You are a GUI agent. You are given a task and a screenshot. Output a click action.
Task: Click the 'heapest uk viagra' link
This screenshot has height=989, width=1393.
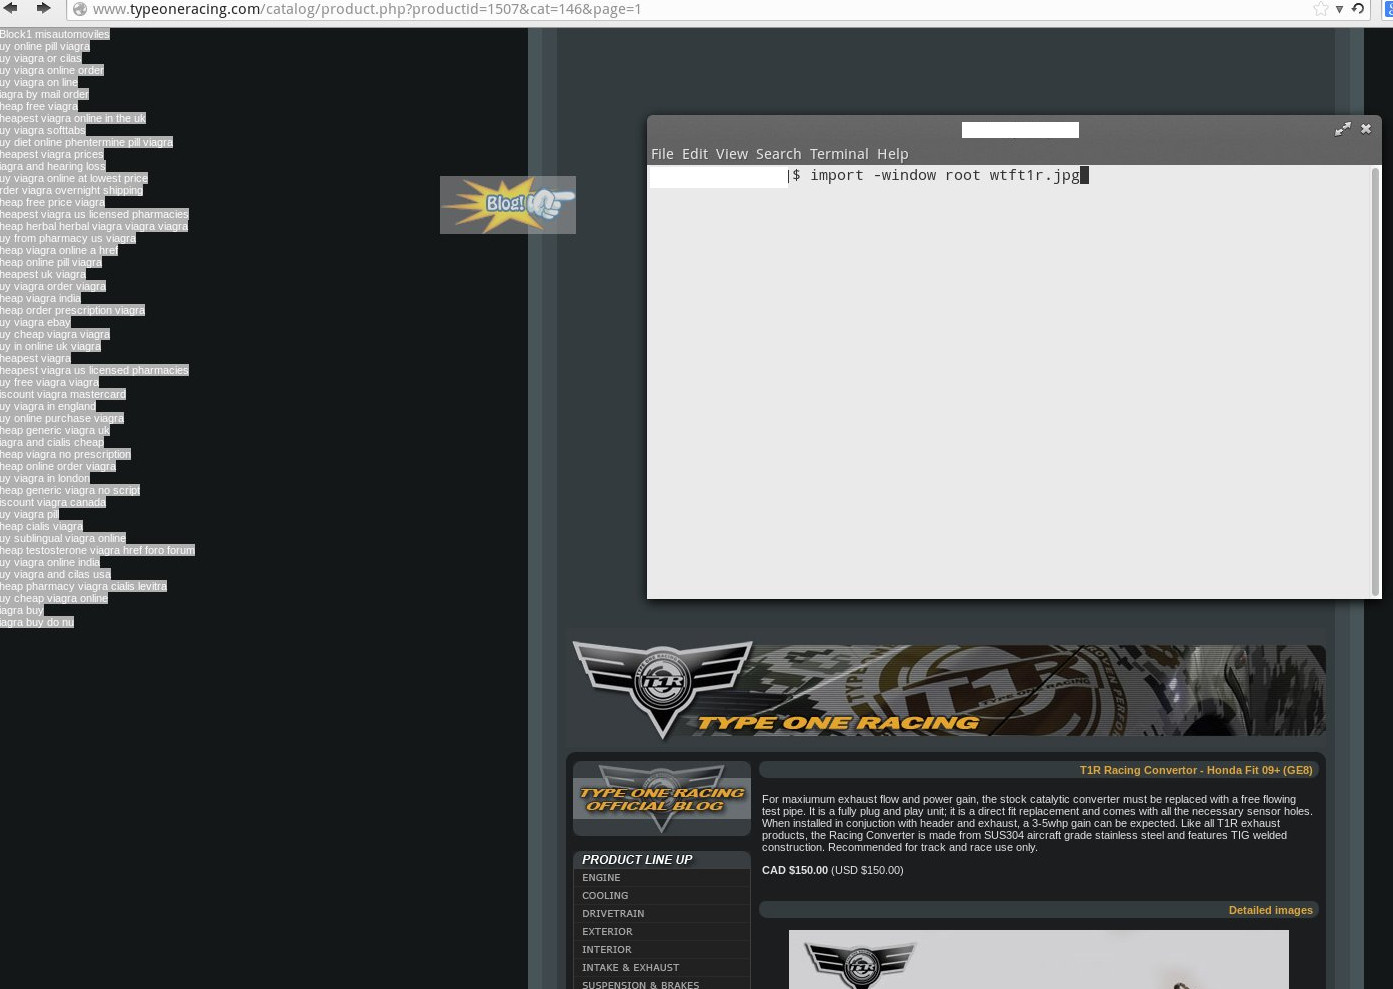pyautogui.click(x=43, y=274)
